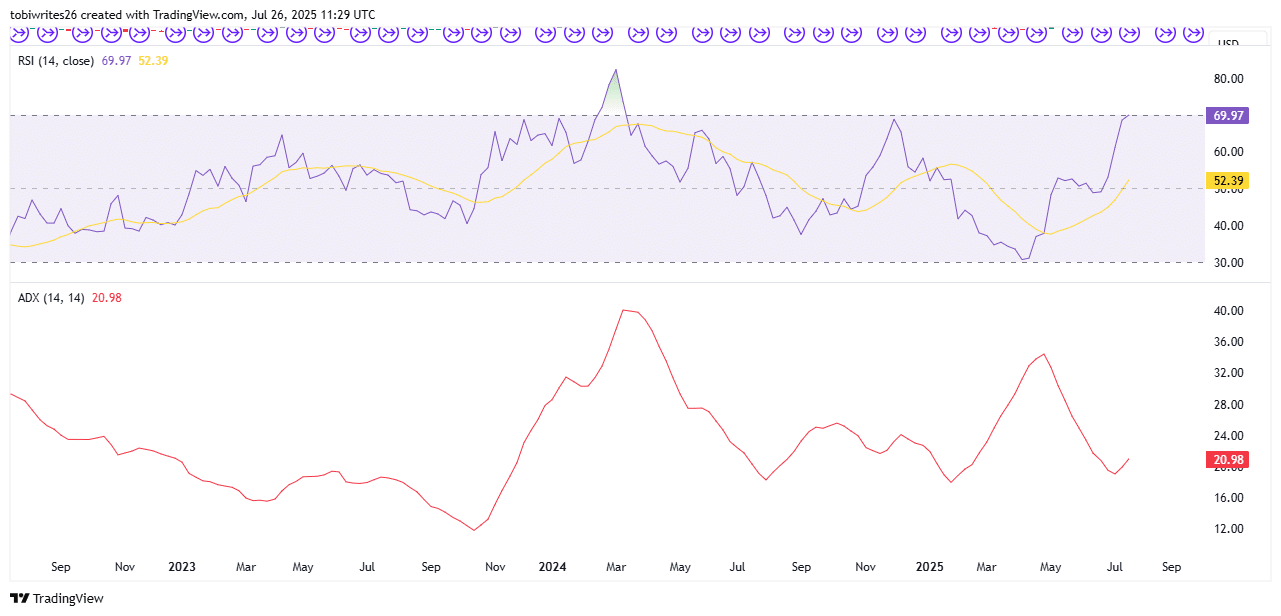This screenshot has width=1281, height=616.
Task: Select the purple event marker above 2024
Action: [545, 33]
